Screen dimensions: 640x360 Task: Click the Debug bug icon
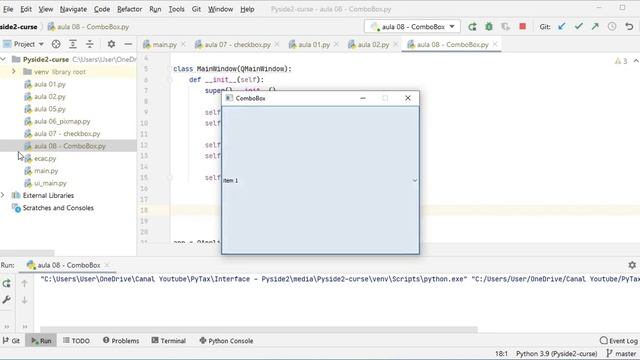tap(489, 27)
